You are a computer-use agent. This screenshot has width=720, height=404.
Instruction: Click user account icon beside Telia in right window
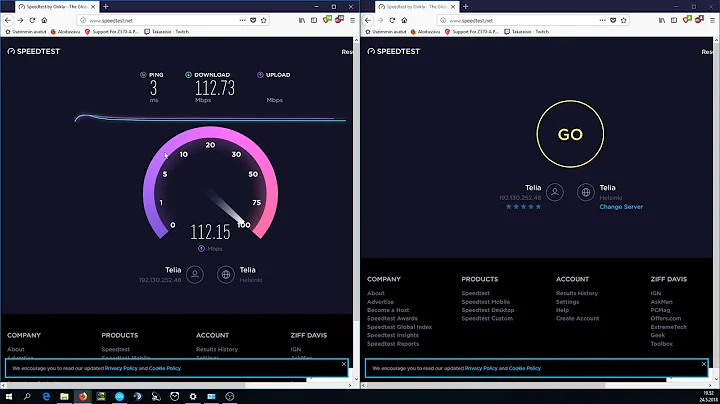coord(555,192)
